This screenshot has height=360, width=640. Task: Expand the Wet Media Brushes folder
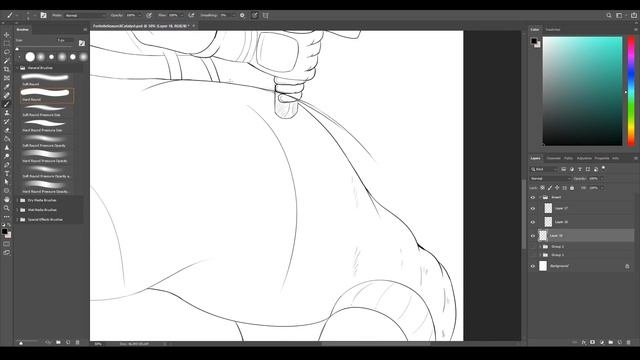point(18,210)
